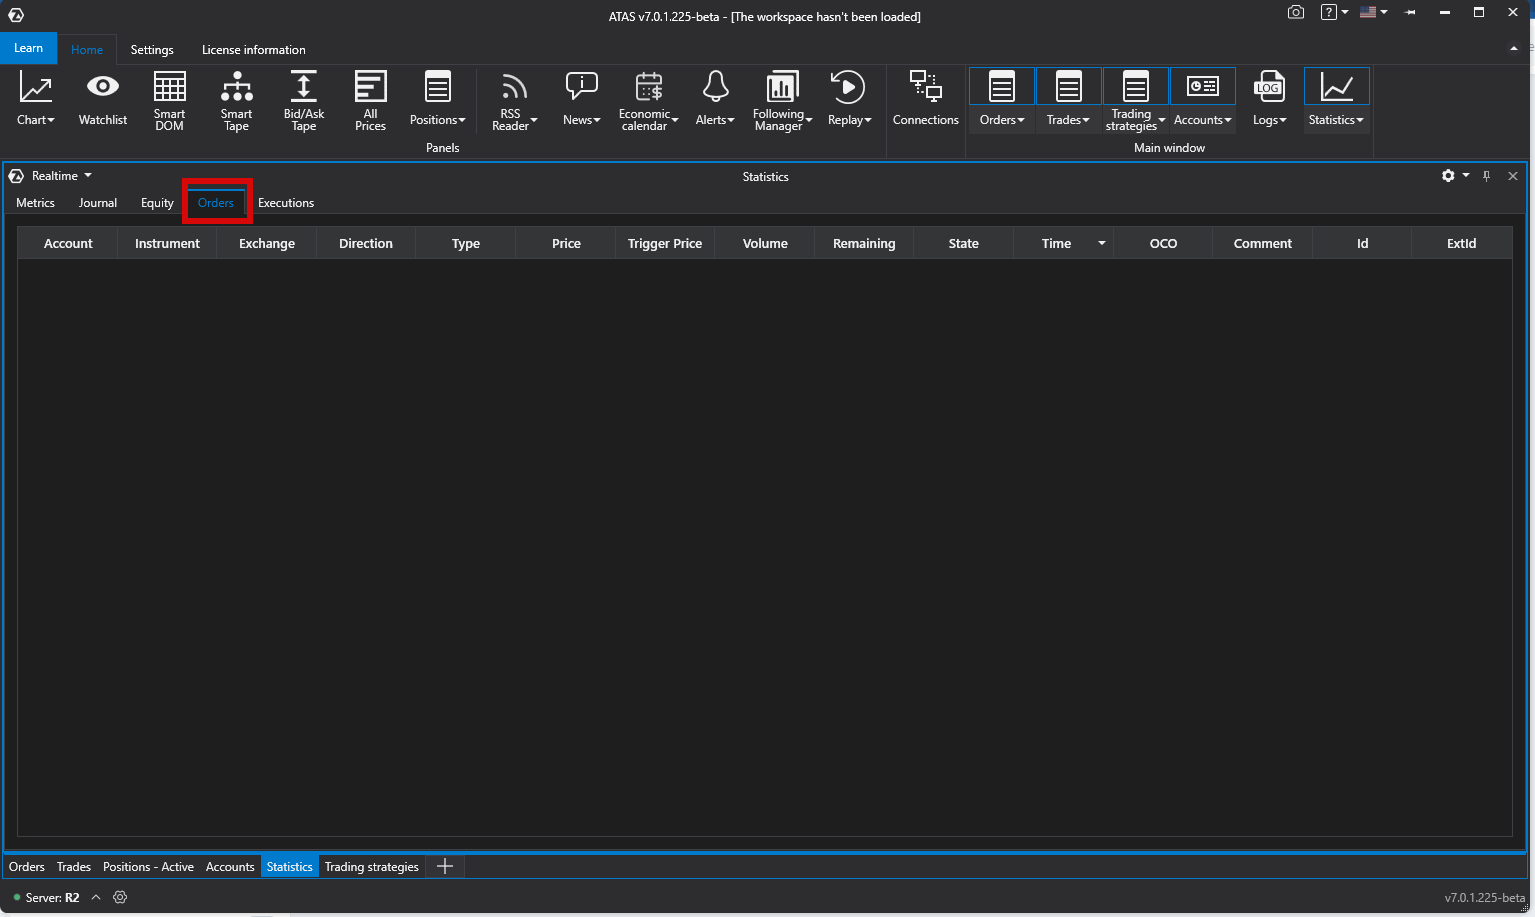Switch to the Journal tab
This screenshot has width=1535, height=917.
point(98,203)
